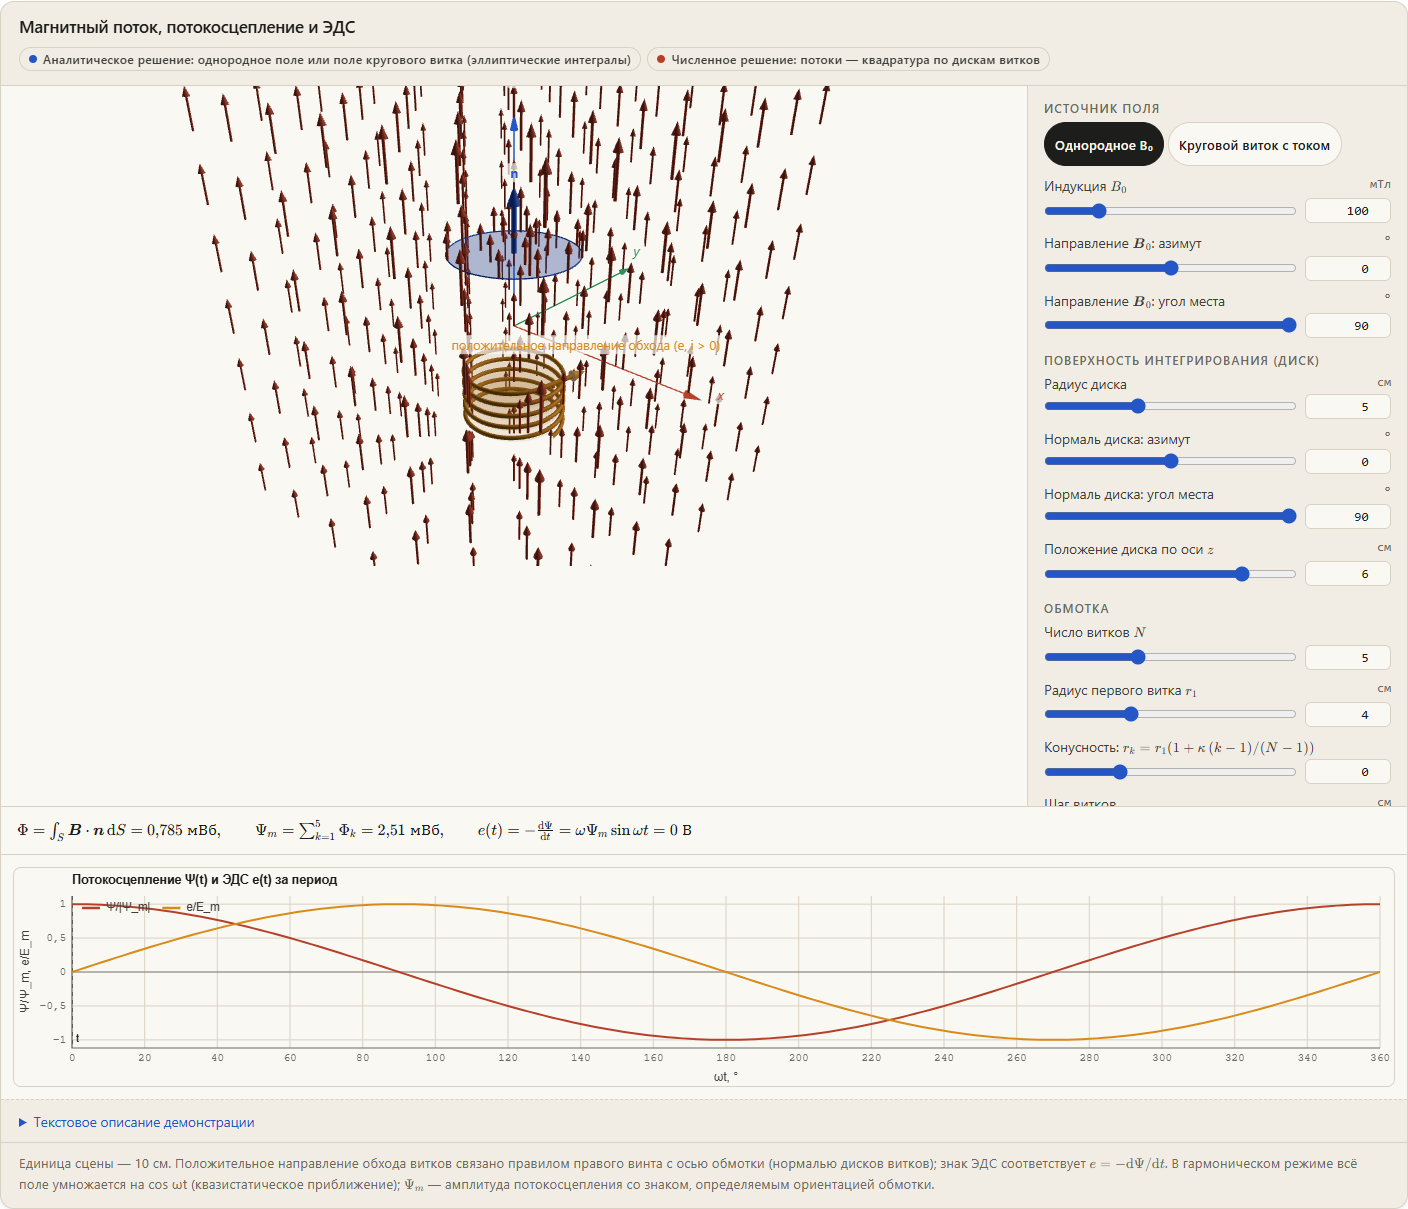Select the Однородное B₀ field source
This screenshot has width=1408, height=1209.
pyautogui.click(x=1103, y=145)
